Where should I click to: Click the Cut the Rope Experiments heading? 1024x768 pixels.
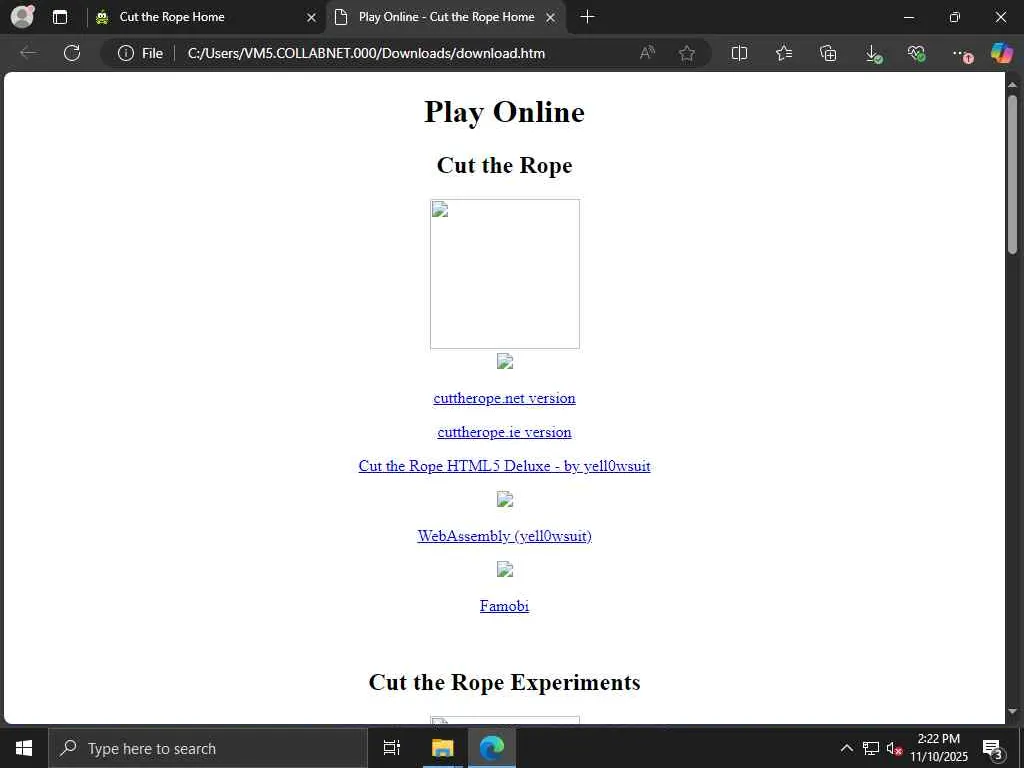click(x=504, y=682)
